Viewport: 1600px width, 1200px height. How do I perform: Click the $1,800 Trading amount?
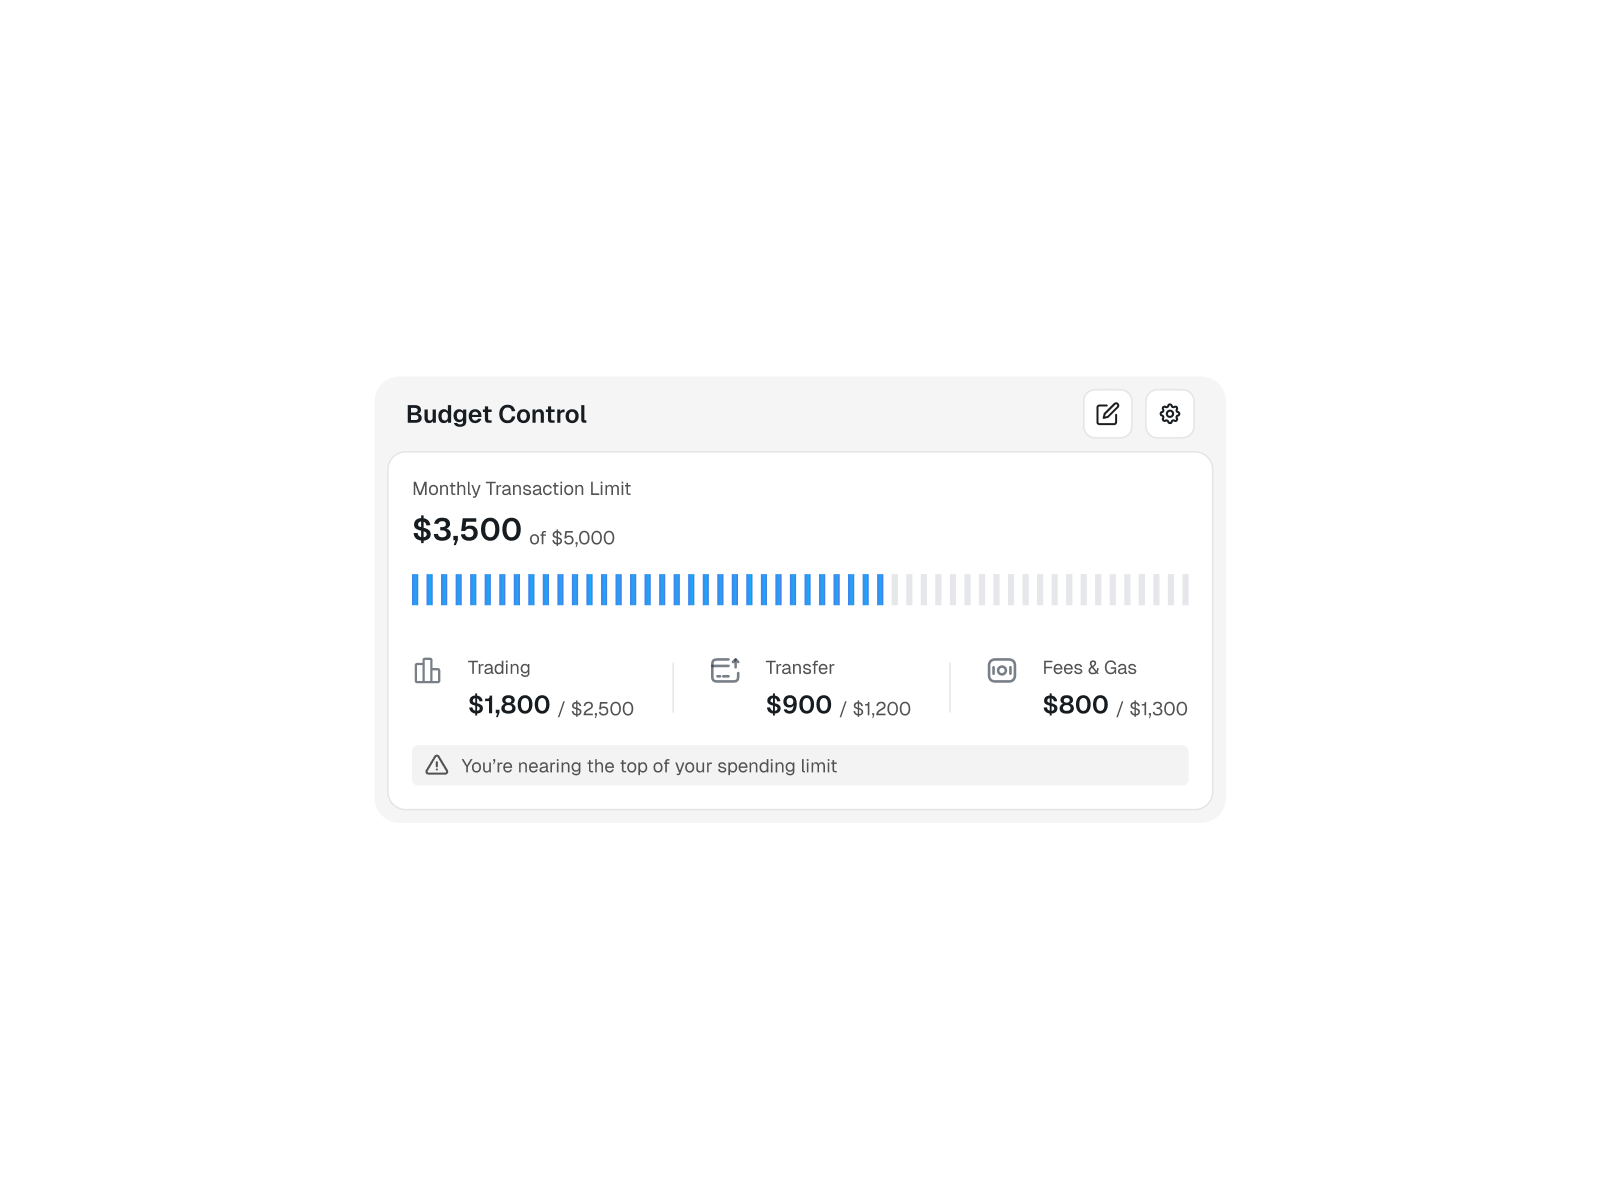click(509, 705)
